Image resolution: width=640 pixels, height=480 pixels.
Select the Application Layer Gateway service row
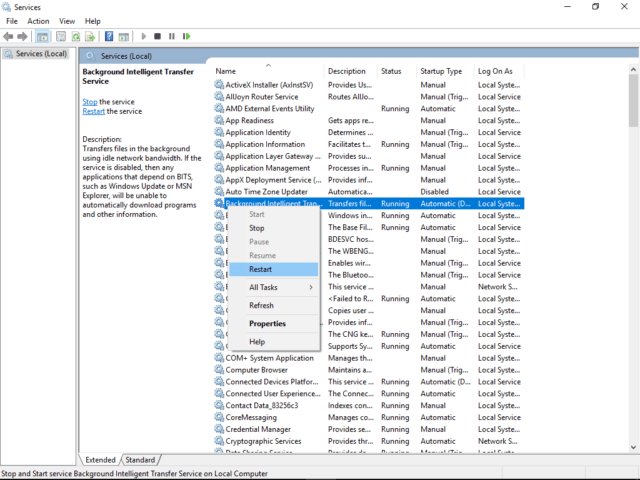[x=369, y=156]
